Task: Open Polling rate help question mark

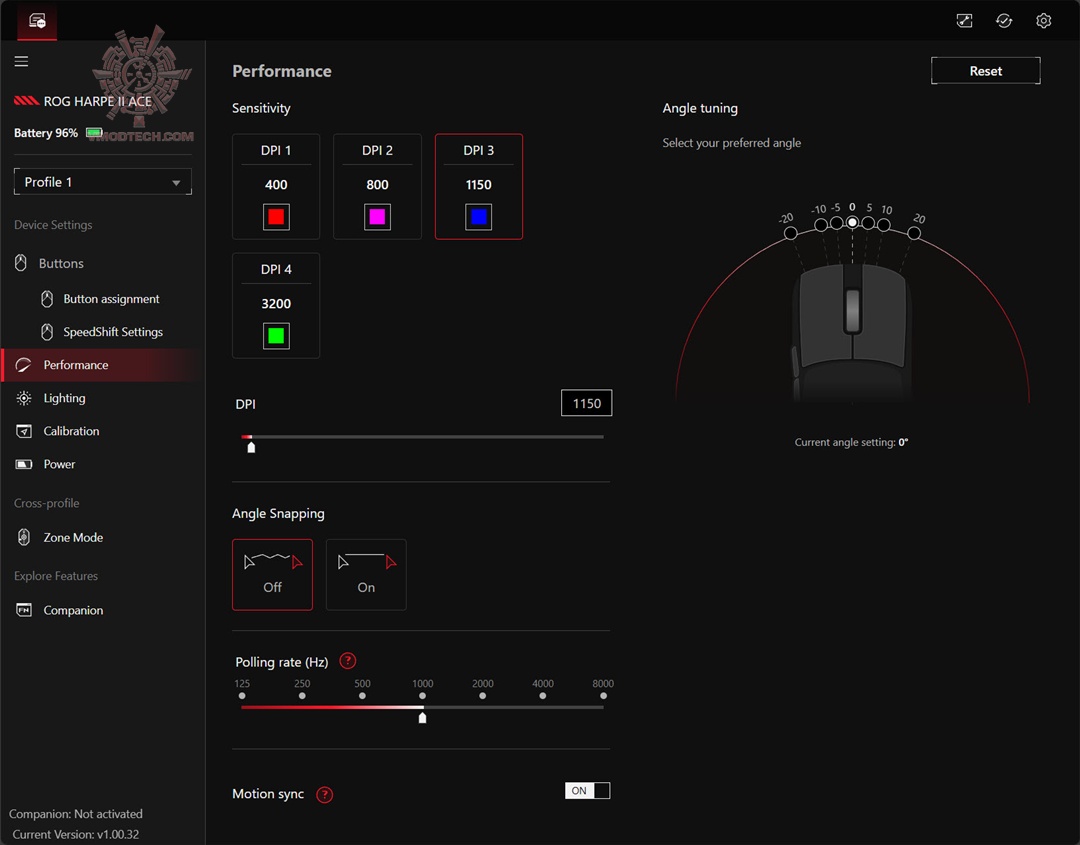Action: (x=348, y=660)
